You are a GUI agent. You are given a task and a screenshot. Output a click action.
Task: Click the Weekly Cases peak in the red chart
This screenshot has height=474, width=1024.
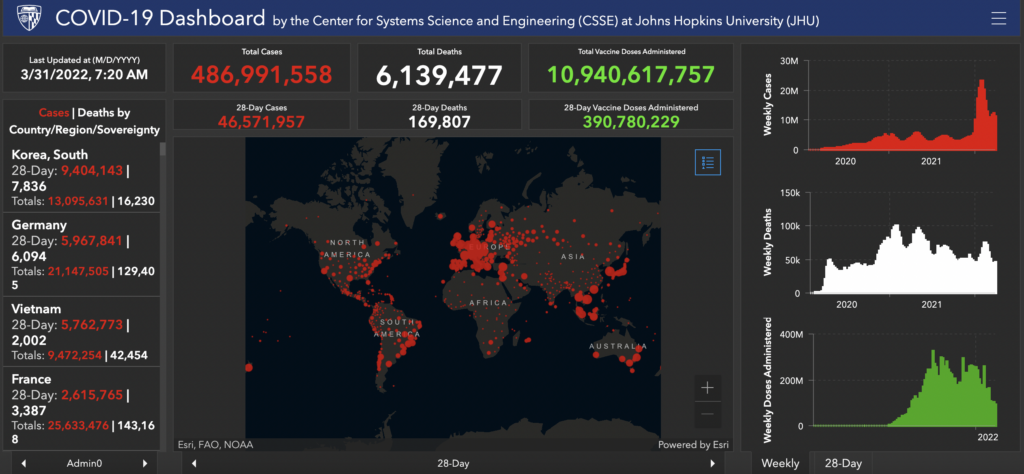tap(981, 84)
